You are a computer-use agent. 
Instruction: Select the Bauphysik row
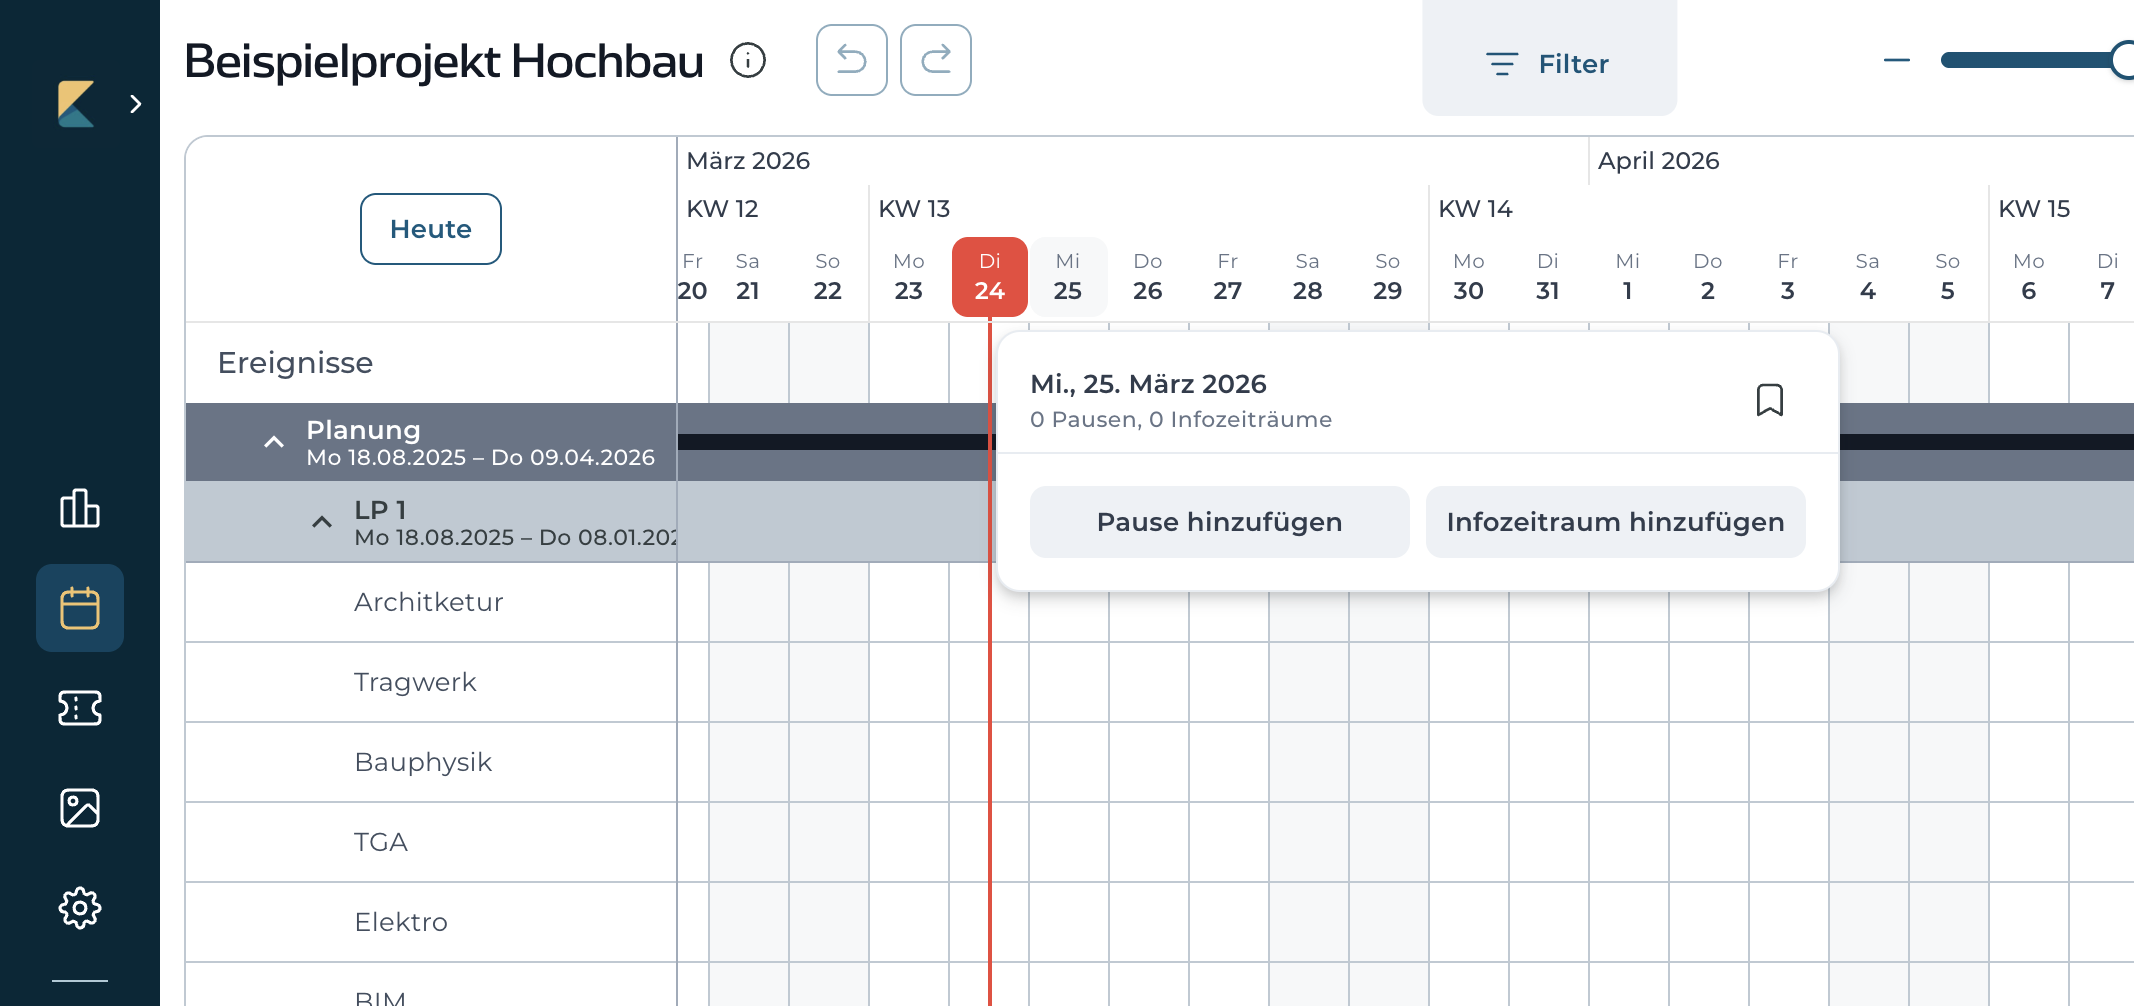(431, 762)
